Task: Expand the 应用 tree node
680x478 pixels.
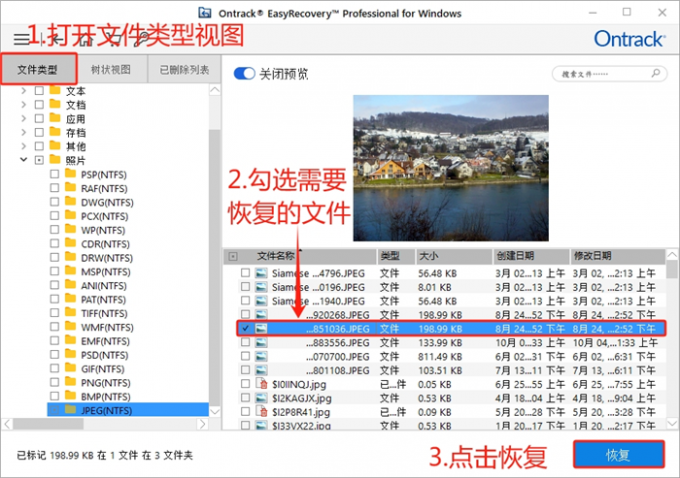Action: coord(24,118)
